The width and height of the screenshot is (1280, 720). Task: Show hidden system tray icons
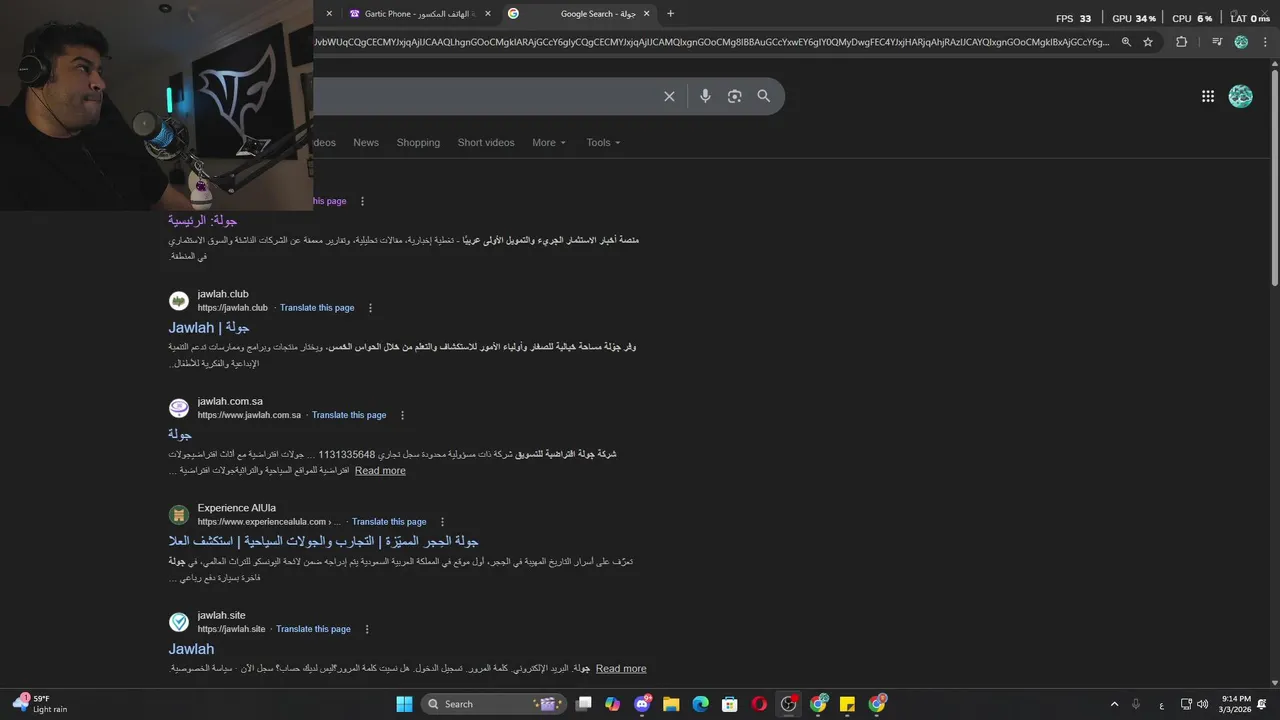pos(1115,704)
